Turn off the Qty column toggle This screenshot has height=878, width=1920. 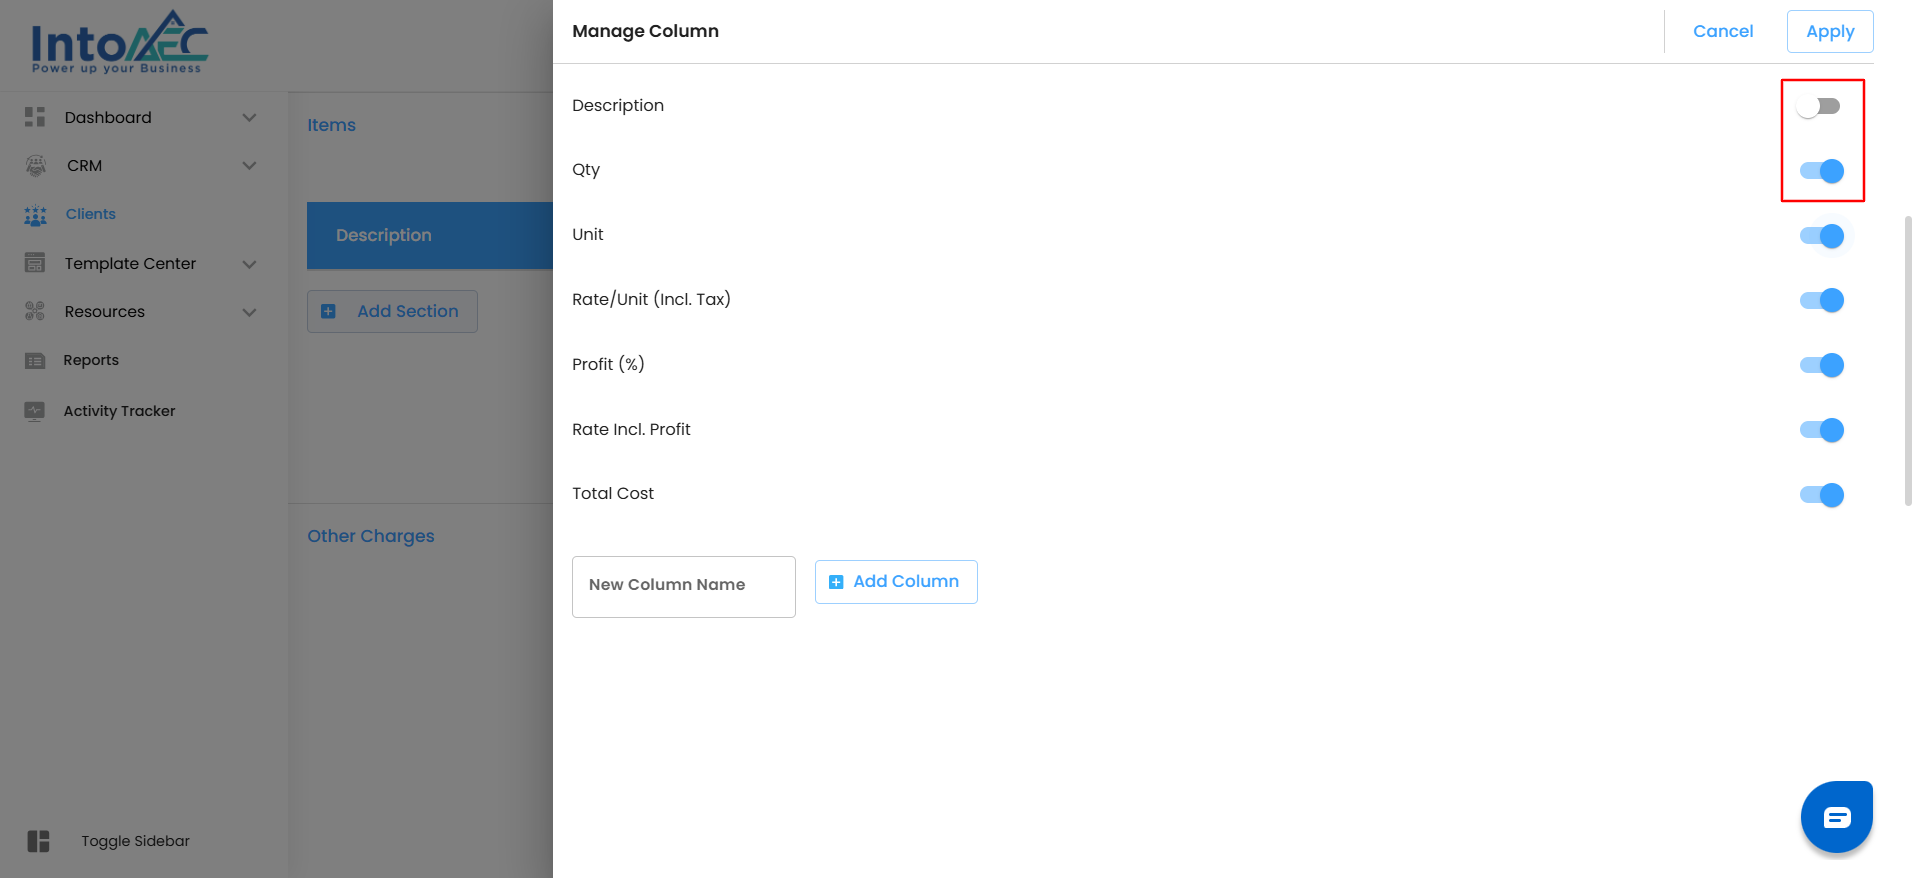pyautogui.click(x=1821, y=171)
